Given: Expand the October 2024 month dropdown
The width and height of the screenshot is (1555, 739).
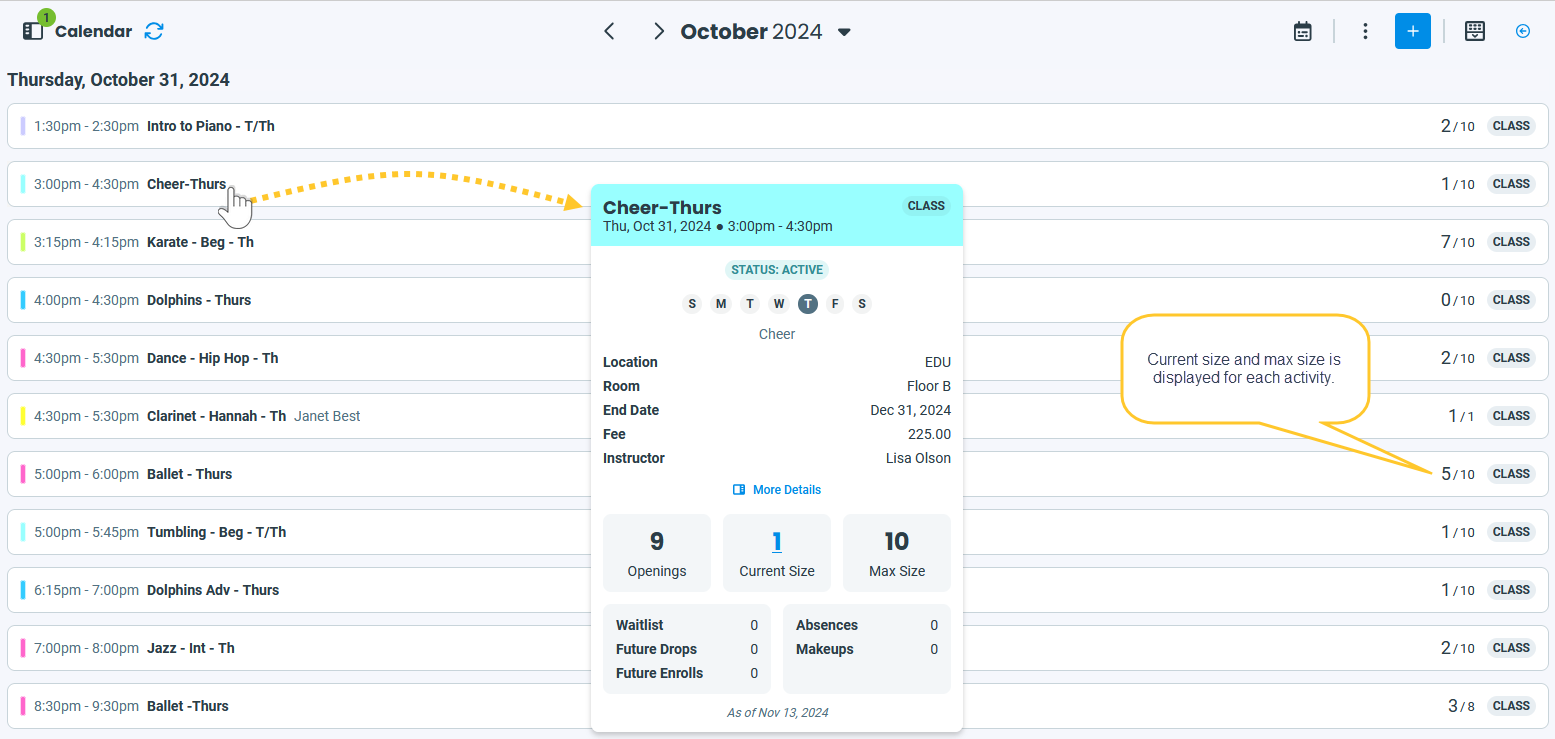Looking at the screenshot, I should 844,32.
